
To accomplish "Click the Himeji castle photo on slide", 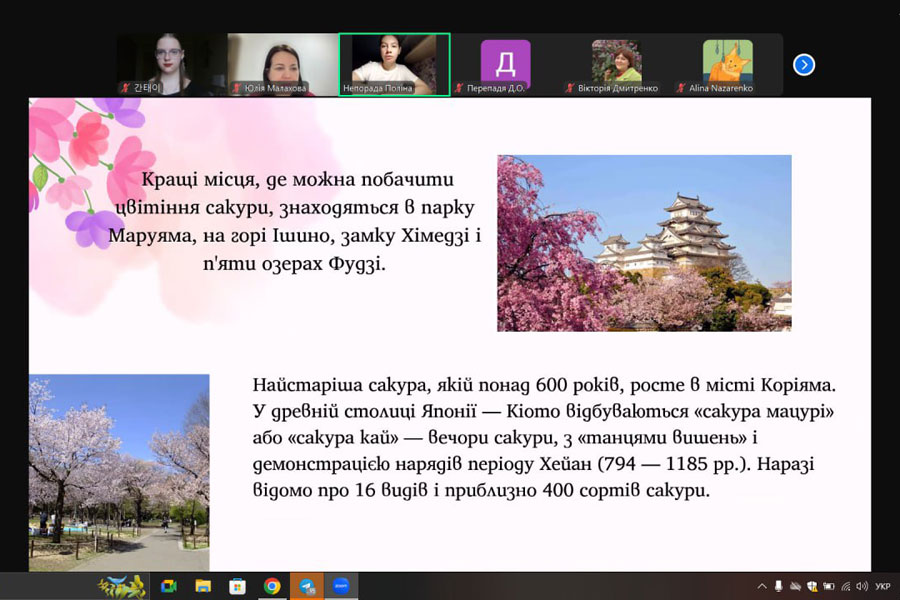I will (644, 243).
